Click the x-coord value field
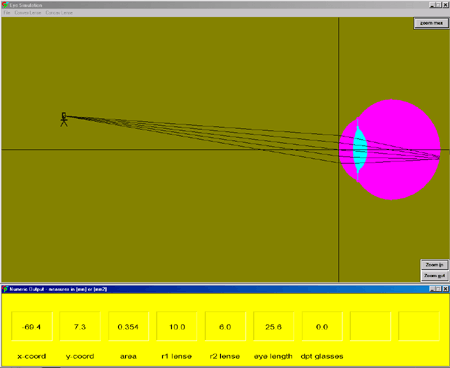This screenshot has width=450, height=368. tap(32, 327)
